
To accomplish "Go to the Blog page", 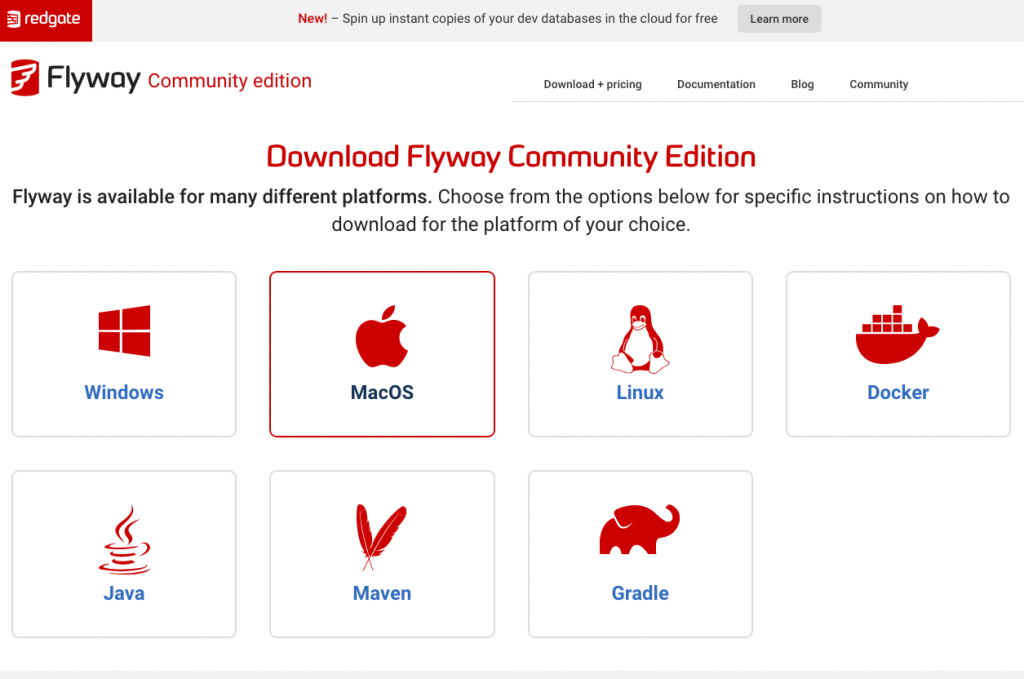I will (x=802, y=84).
